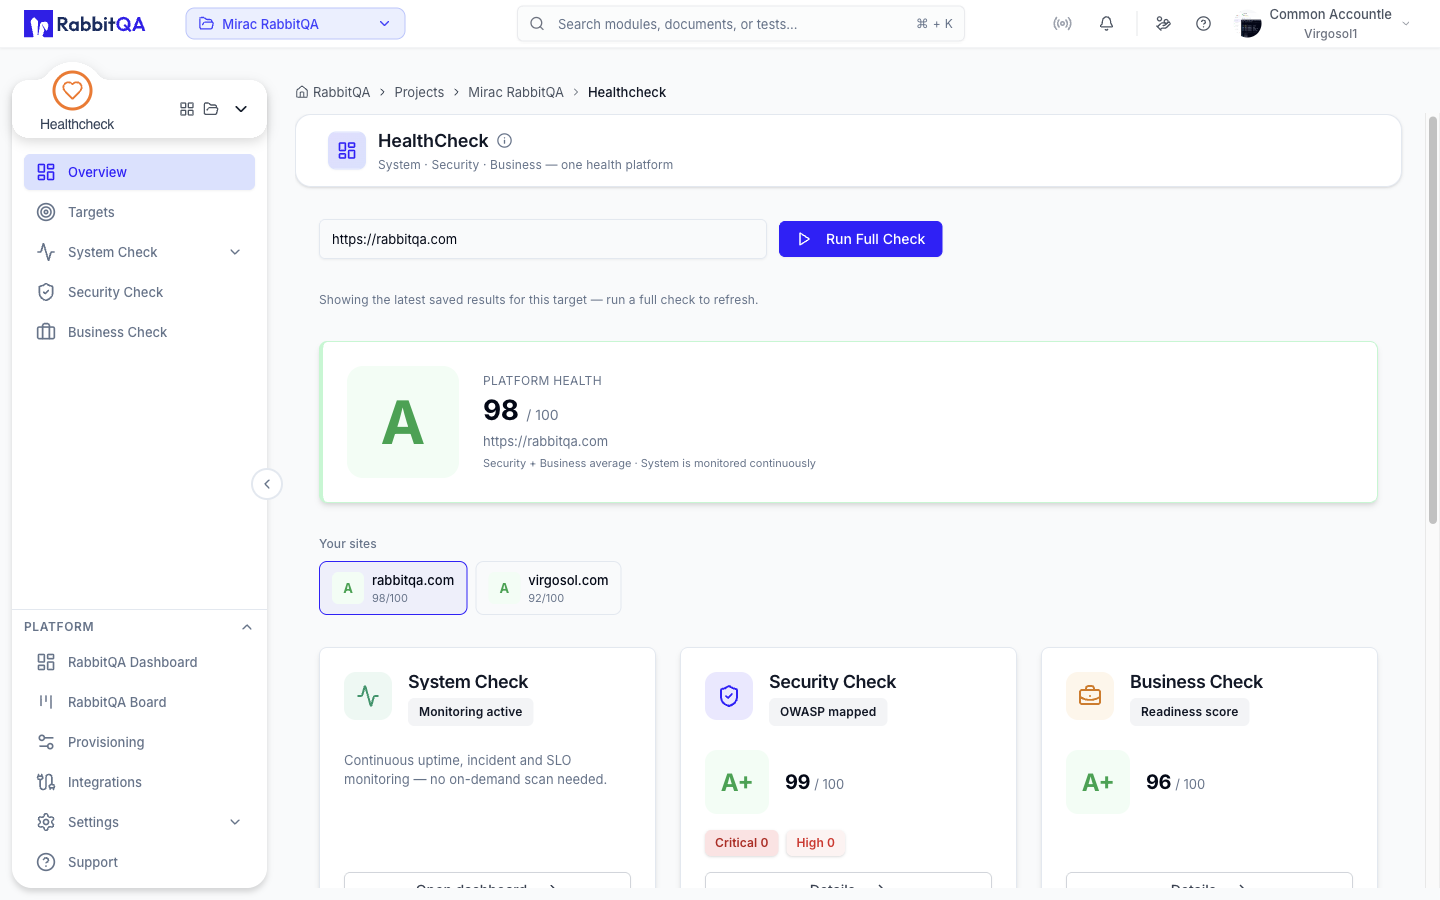Open RabbitQA Board
The width and height of the screenshot is (1440, 900).
click(139, 702)
